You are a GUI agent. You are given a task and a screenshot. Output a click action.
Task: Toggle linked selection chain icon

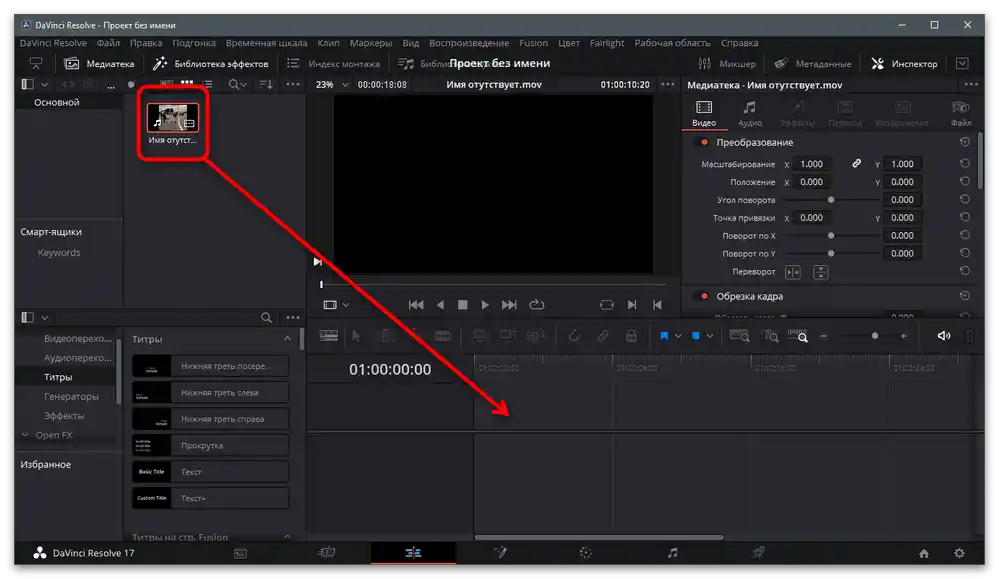pyautogui.click(x=602, y=336)
